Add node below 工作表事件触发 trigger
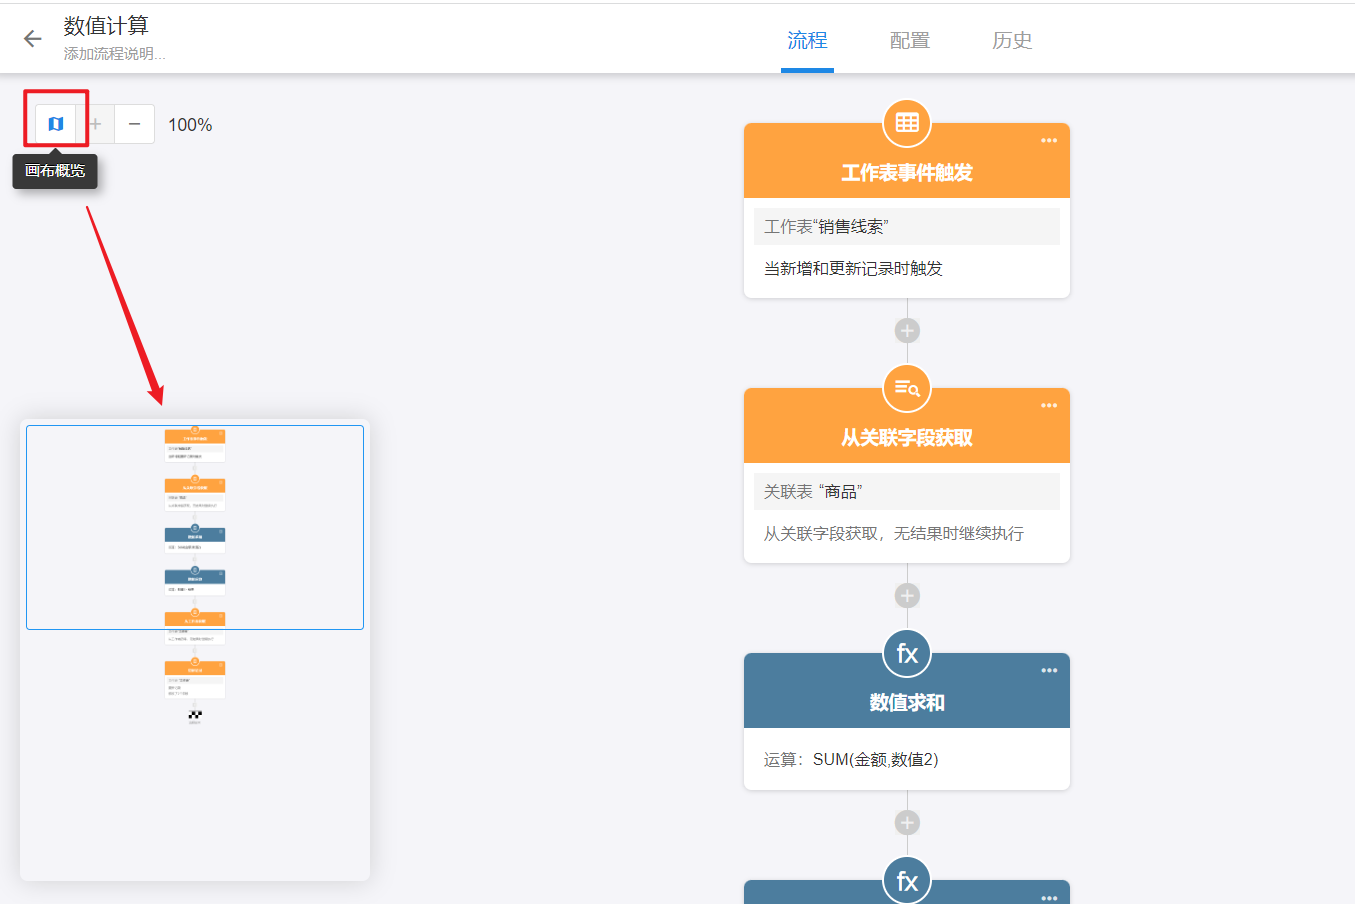 click(x=907, y=331)
